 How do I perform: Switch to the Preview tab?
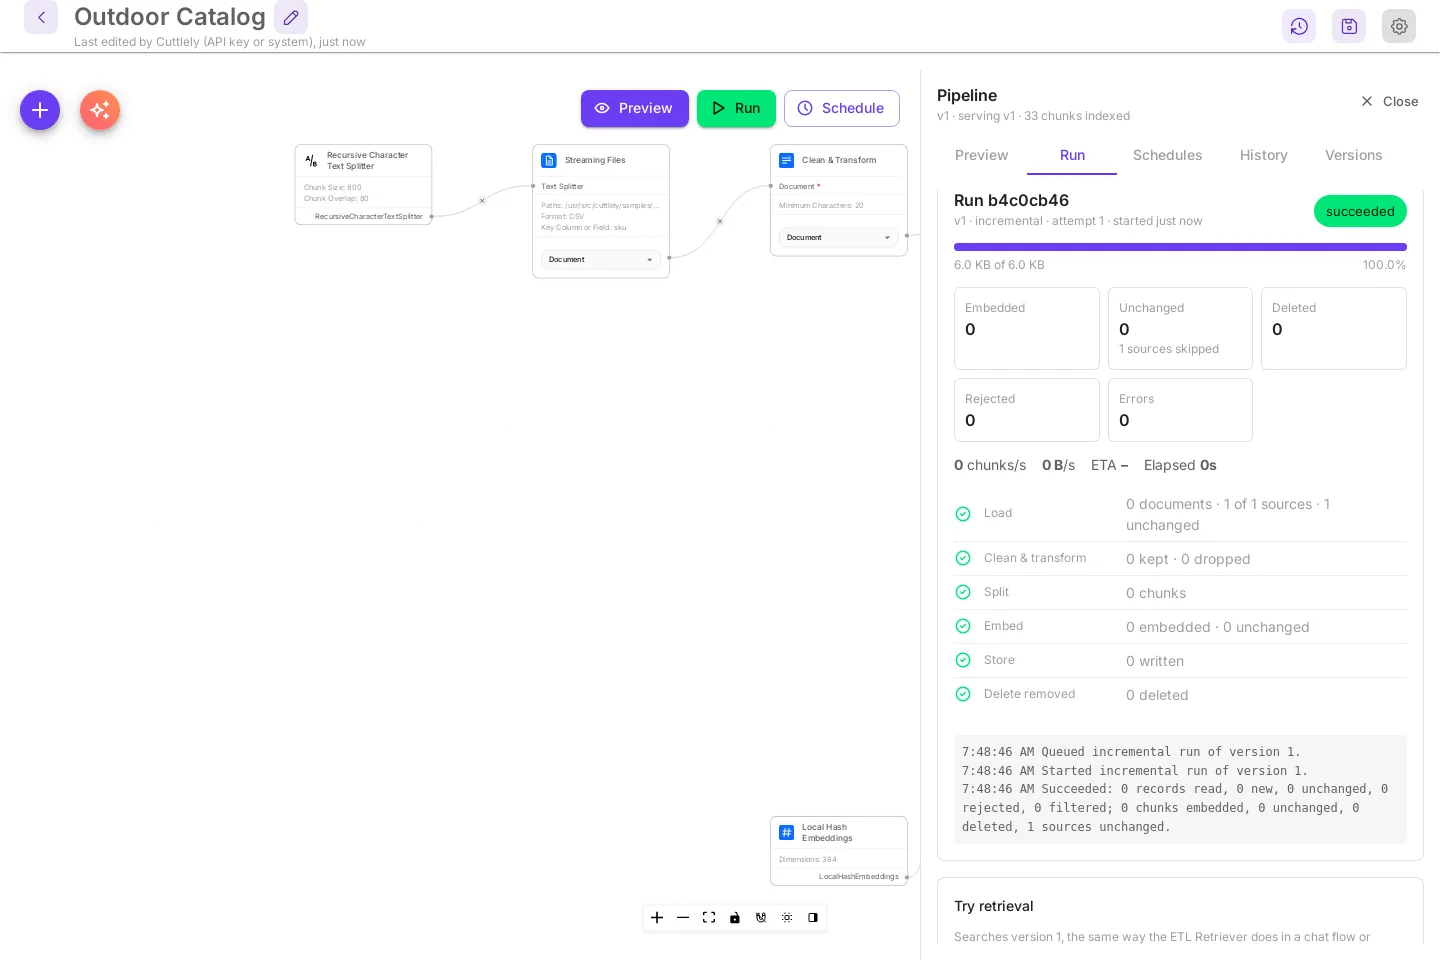click(982, 155)
